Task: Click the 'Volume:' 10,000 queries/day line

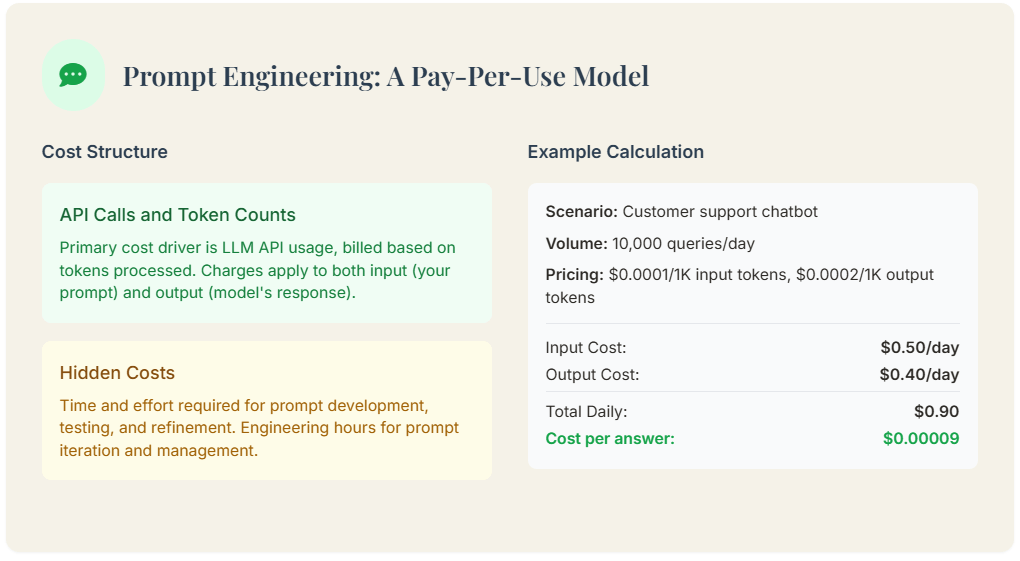Action: coord(650,243)
